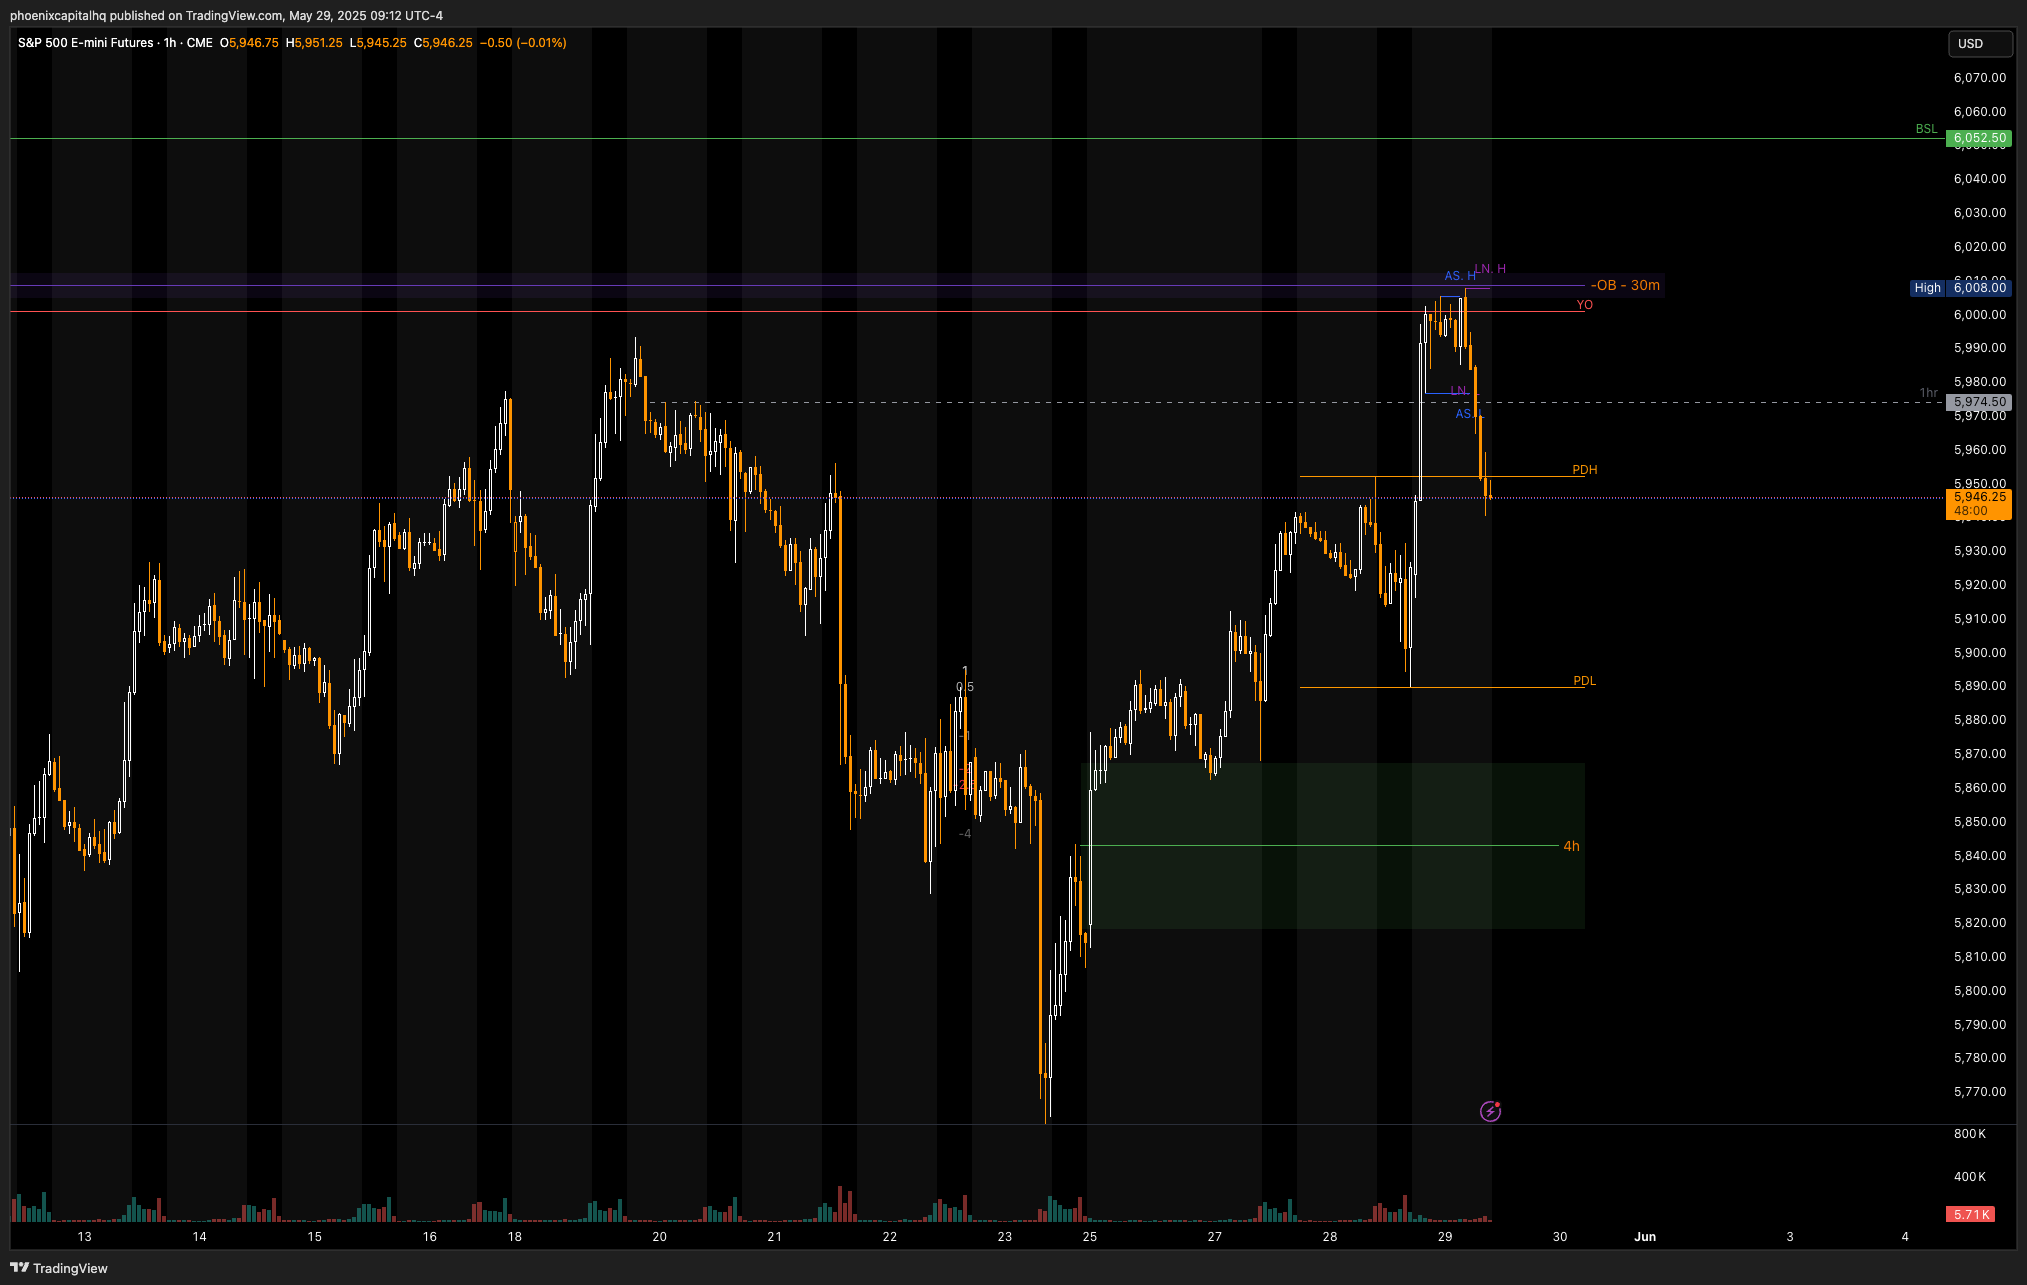Click the YO level label
The image size is (2027, 1285).
(1584, 305)
